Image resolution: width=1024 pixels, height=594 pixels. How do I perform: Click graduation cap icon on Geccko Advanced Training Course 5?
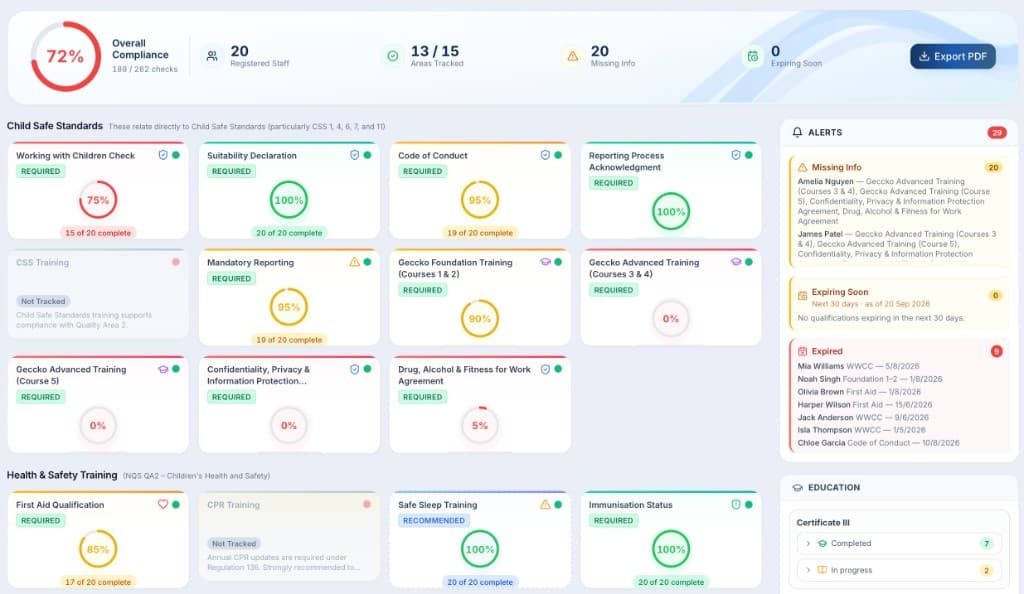click(163, 369)
